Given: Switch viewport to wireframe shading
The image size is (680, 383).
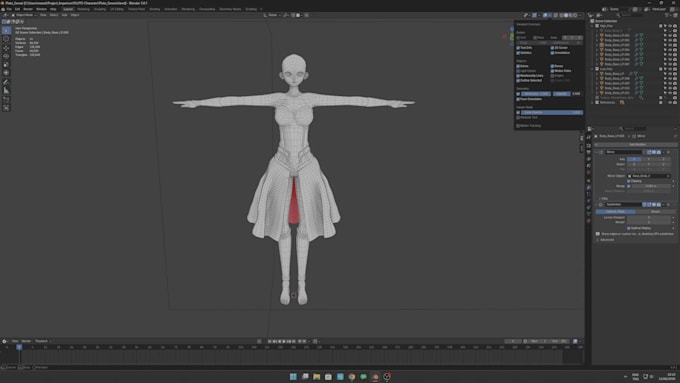Looking at the screenshot, I should (x=561, y=15).
